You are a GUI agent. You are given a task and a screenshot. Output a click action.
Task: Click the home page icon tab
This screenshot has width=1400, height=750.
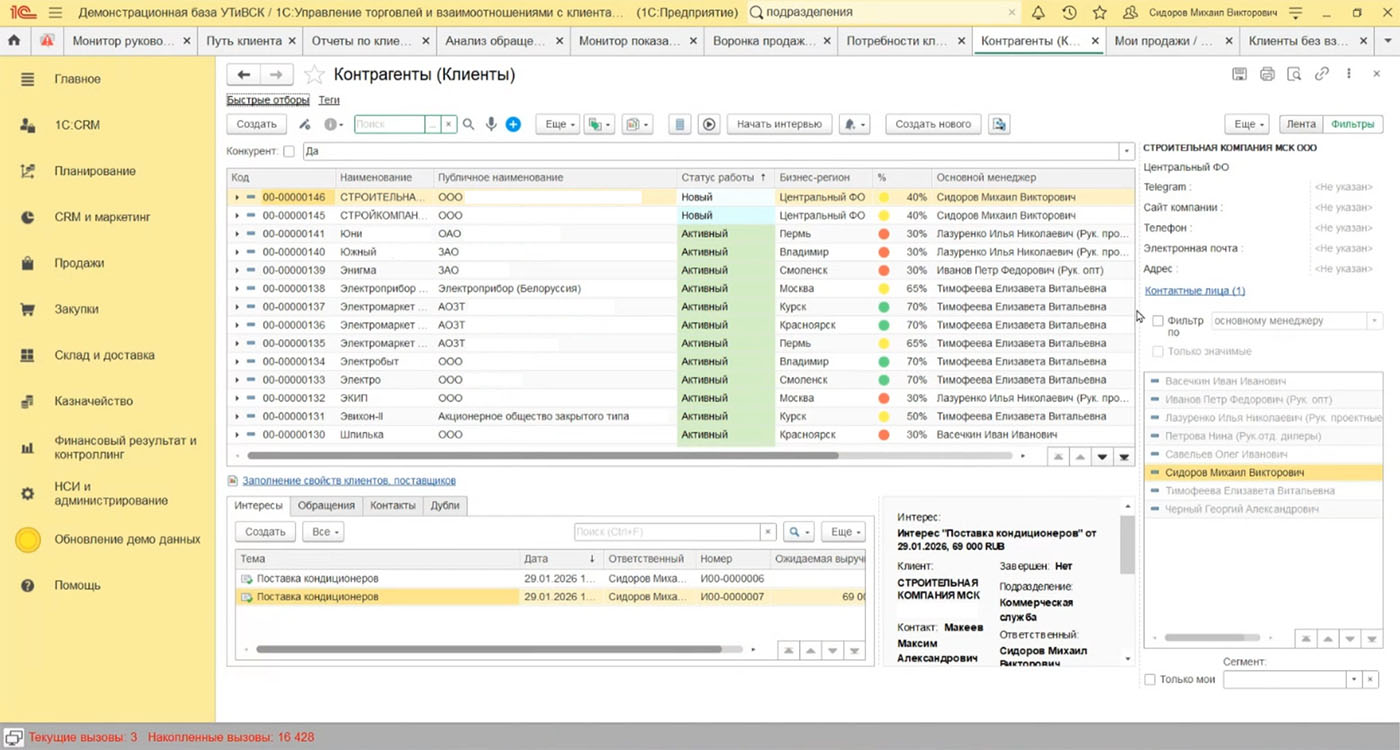pos(14,41)
